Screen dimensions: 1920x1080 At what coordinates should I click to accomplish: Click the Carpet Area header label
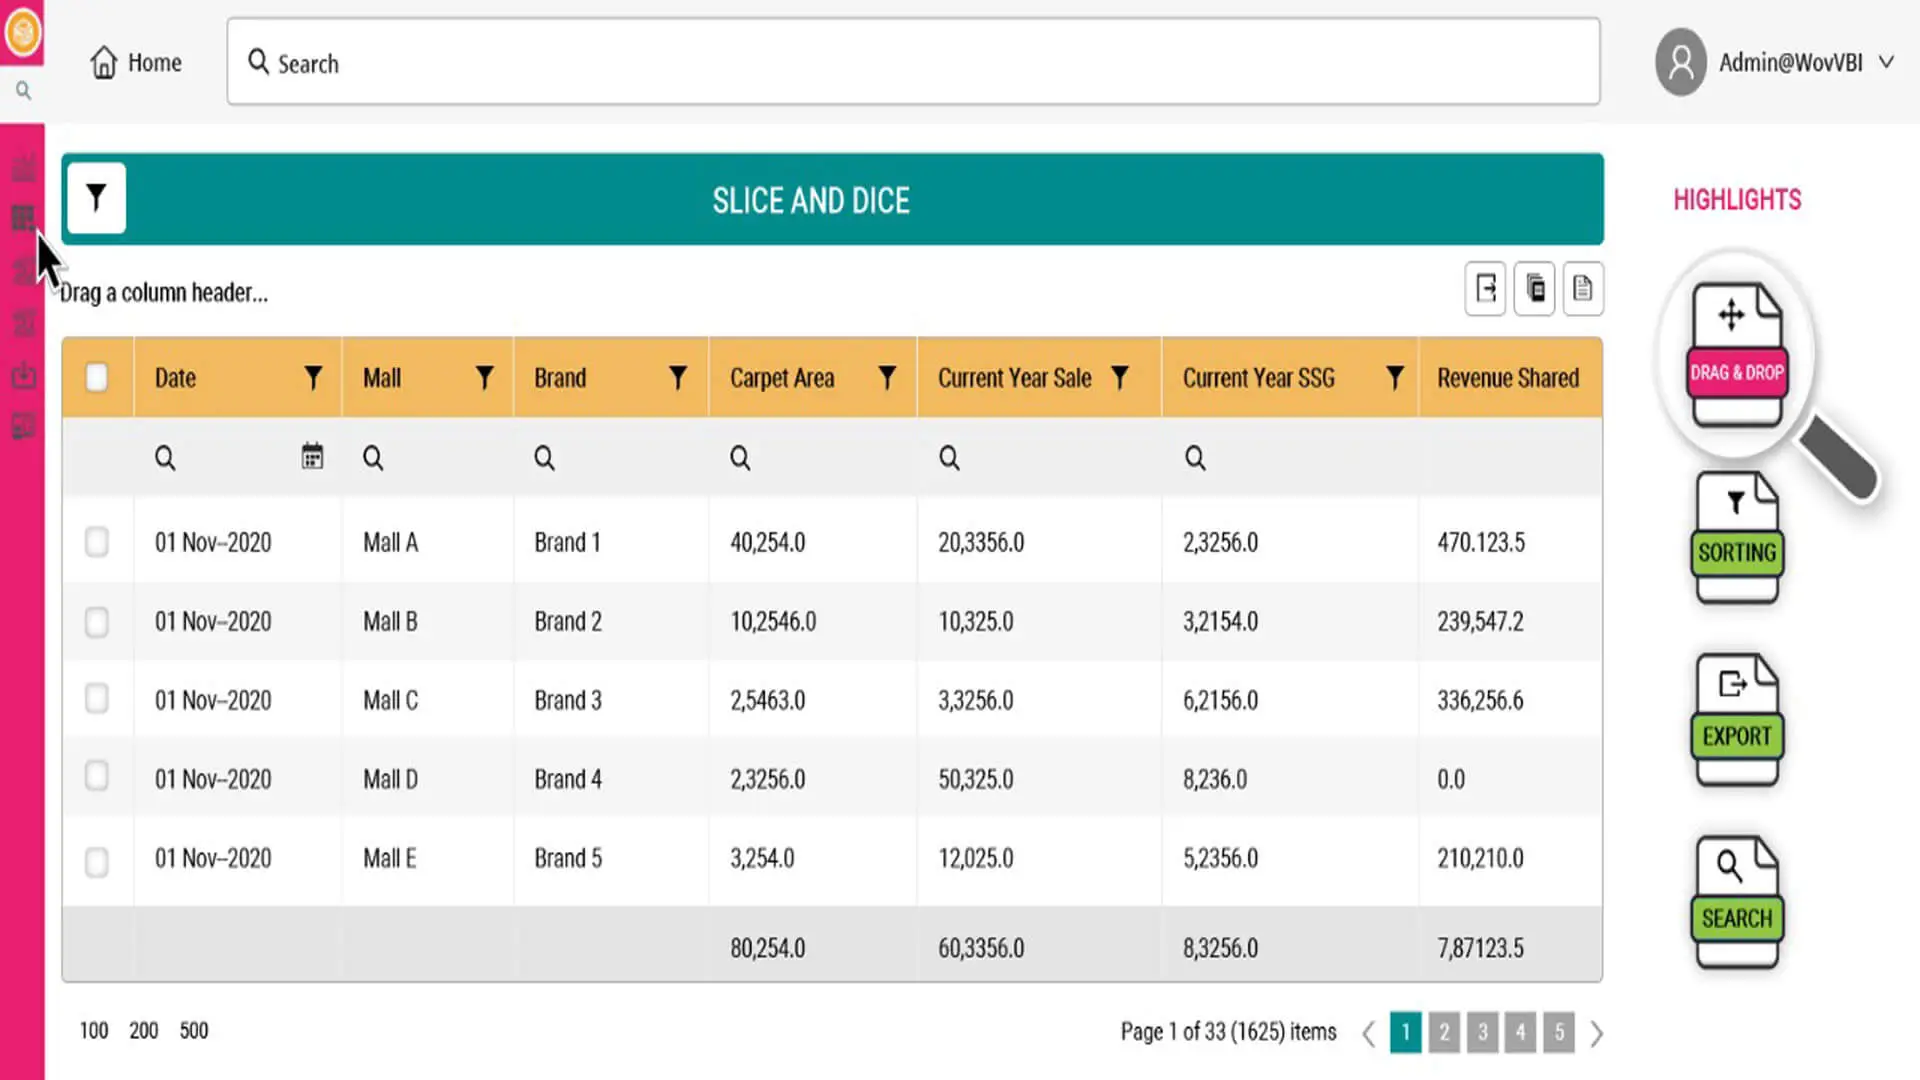[x=782, y=378]
